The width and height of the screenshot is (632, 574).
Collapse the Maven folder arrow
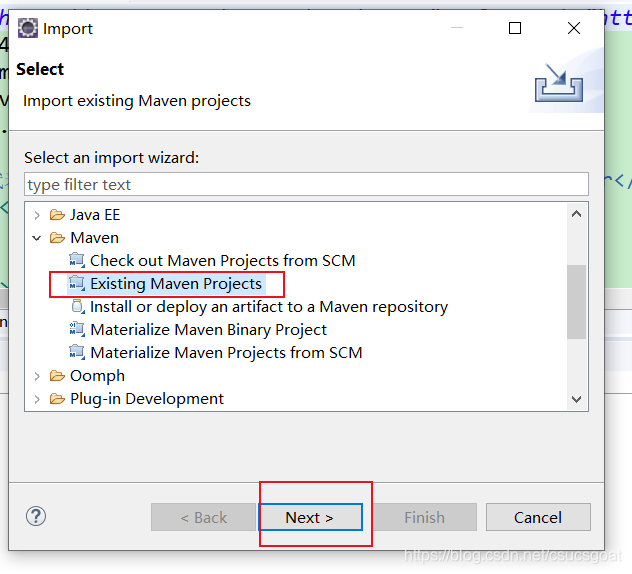pyautogui.click(x=37, y=238)
